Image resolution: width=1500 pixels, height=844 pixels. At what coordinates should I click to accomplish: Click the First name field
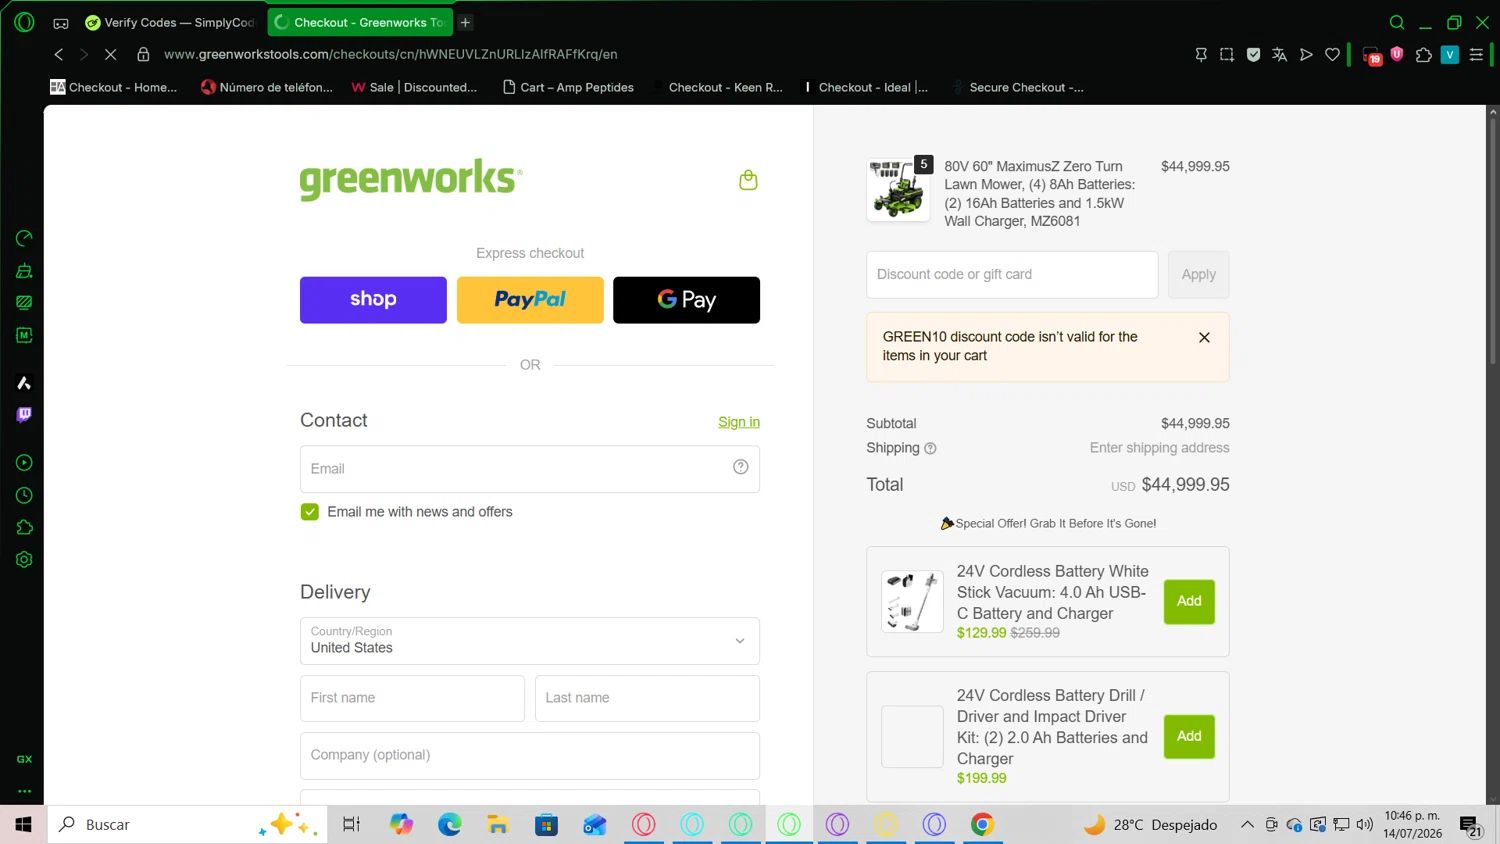[412, 698]
